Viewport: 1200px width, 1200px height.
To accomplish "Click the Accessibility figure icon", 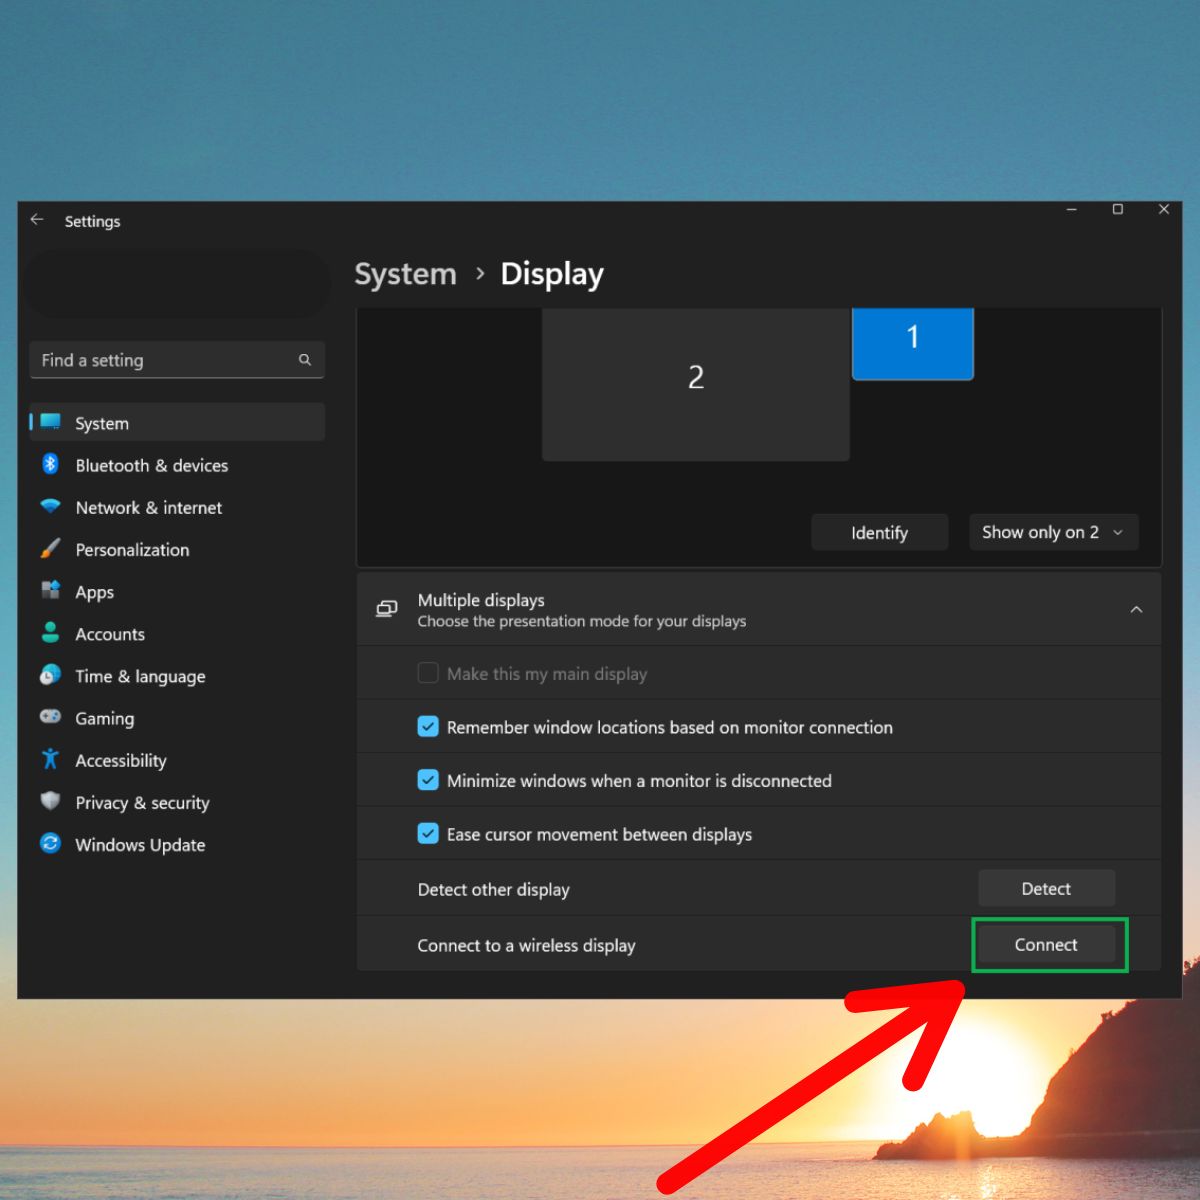I will (50, 760).
